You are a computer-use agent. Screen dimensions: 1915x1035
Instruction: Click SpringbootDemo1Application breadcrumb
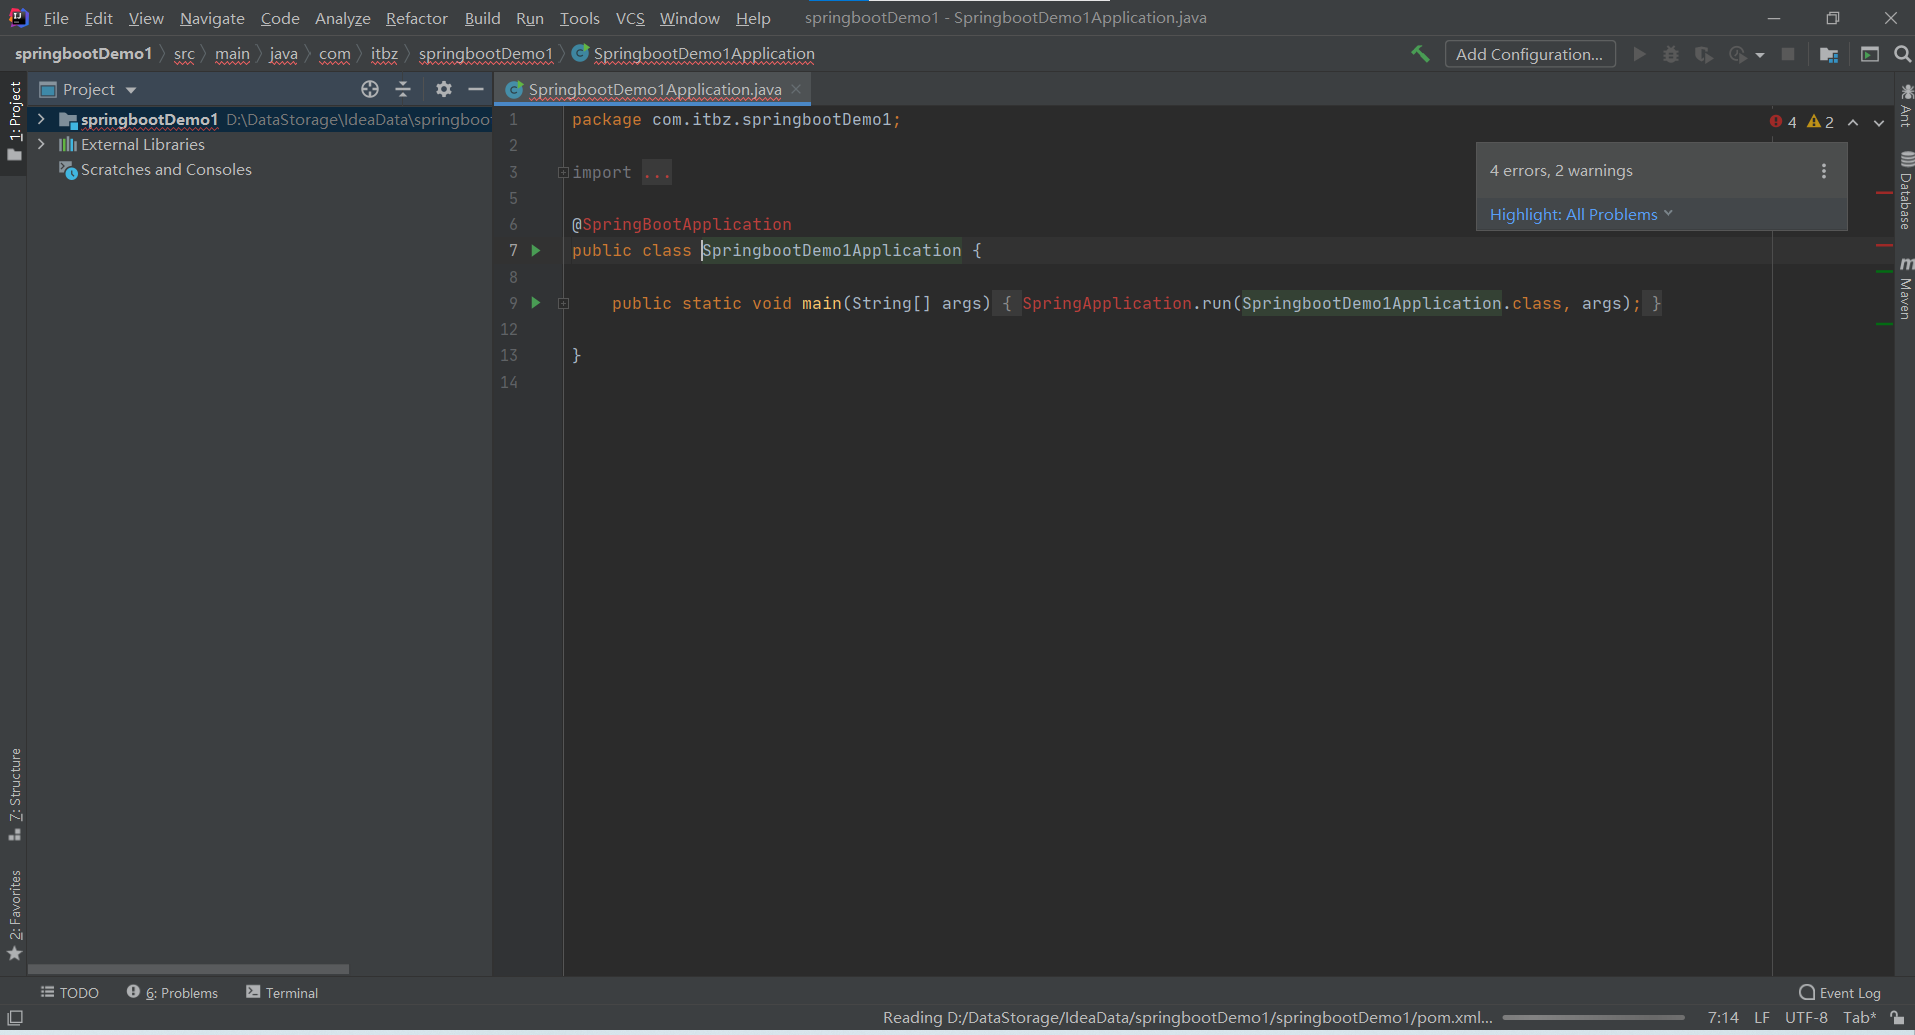pos(694,54)
